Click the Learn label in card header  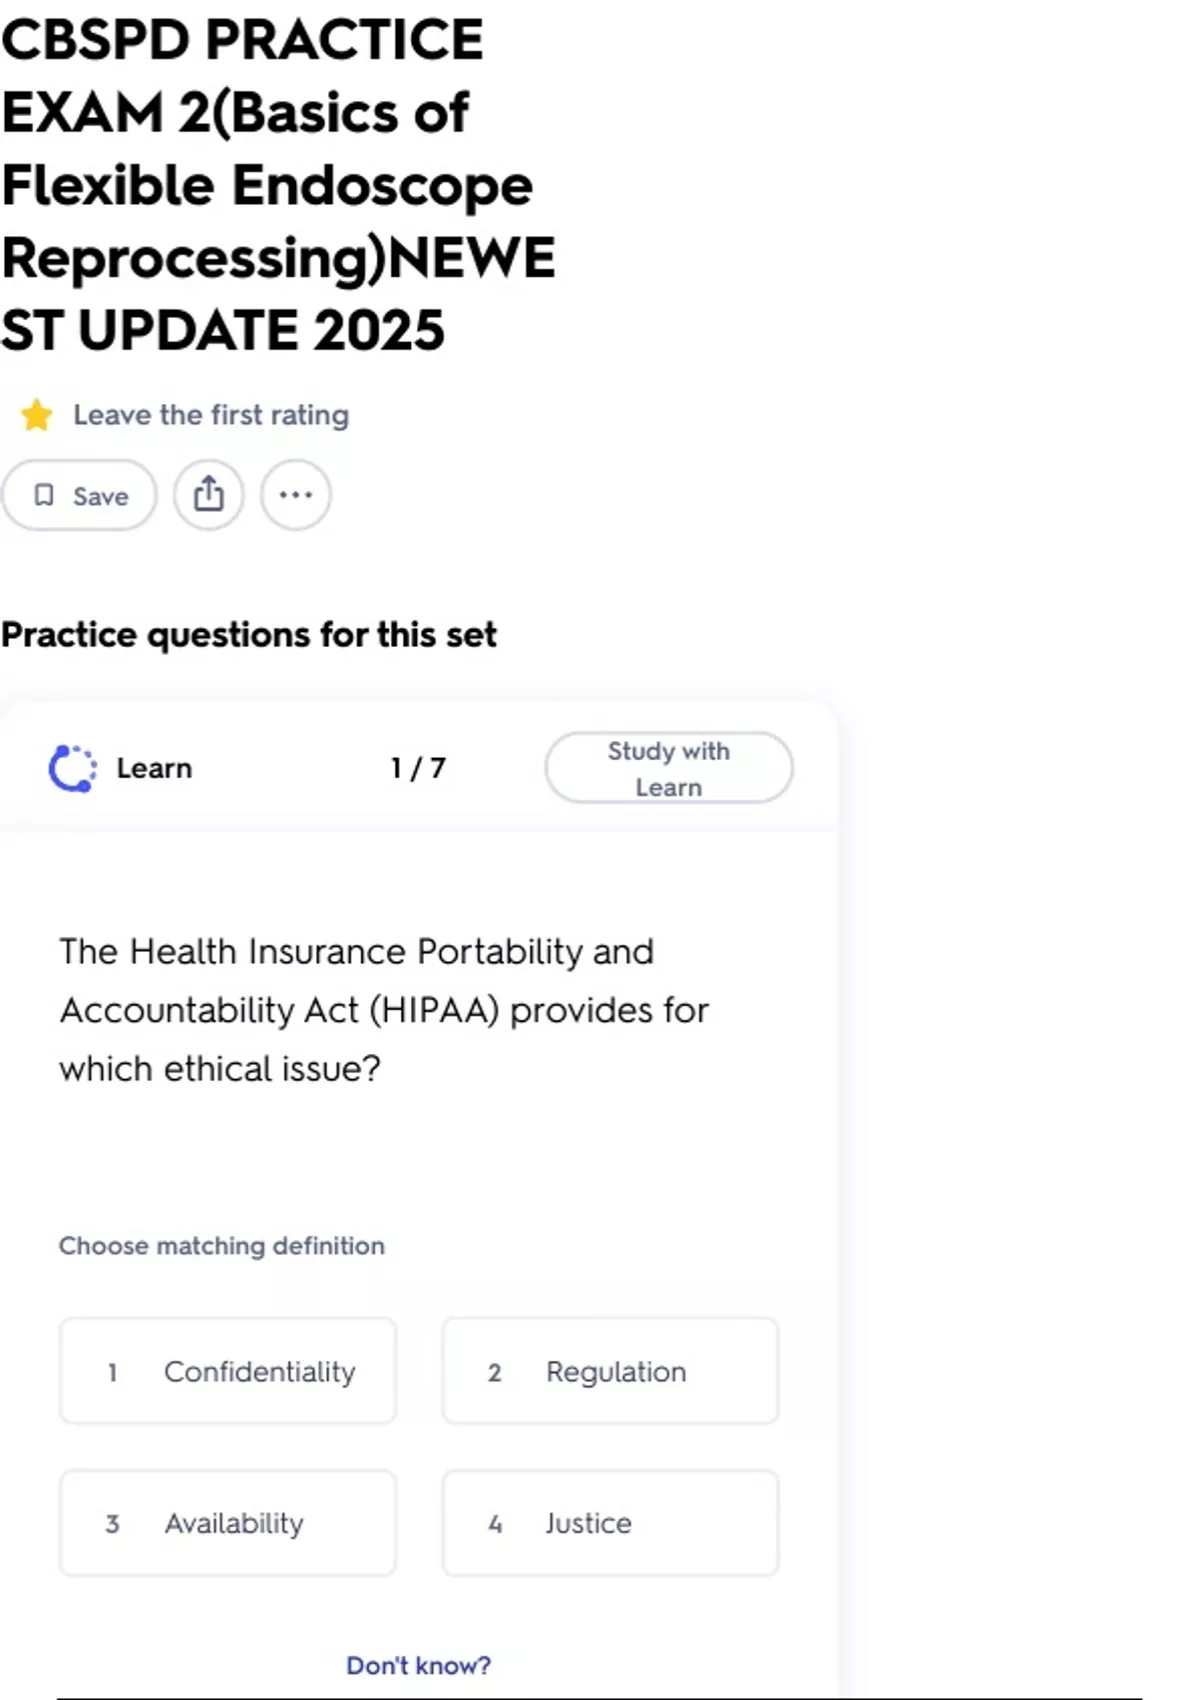[x=154, y=768]
